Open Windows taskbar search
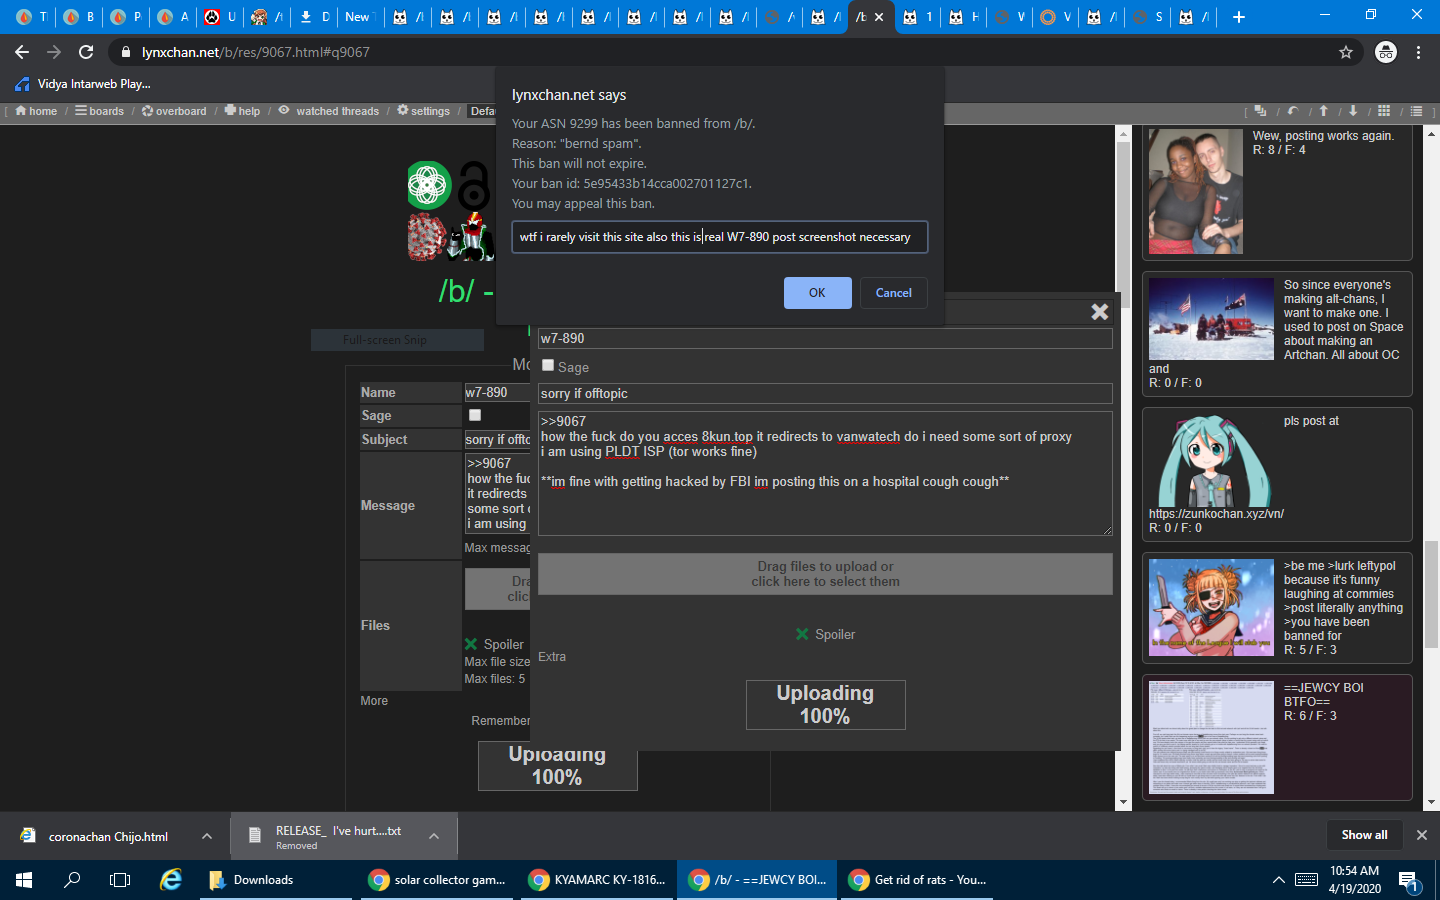The image size is (1440, 900). [72, 880]
